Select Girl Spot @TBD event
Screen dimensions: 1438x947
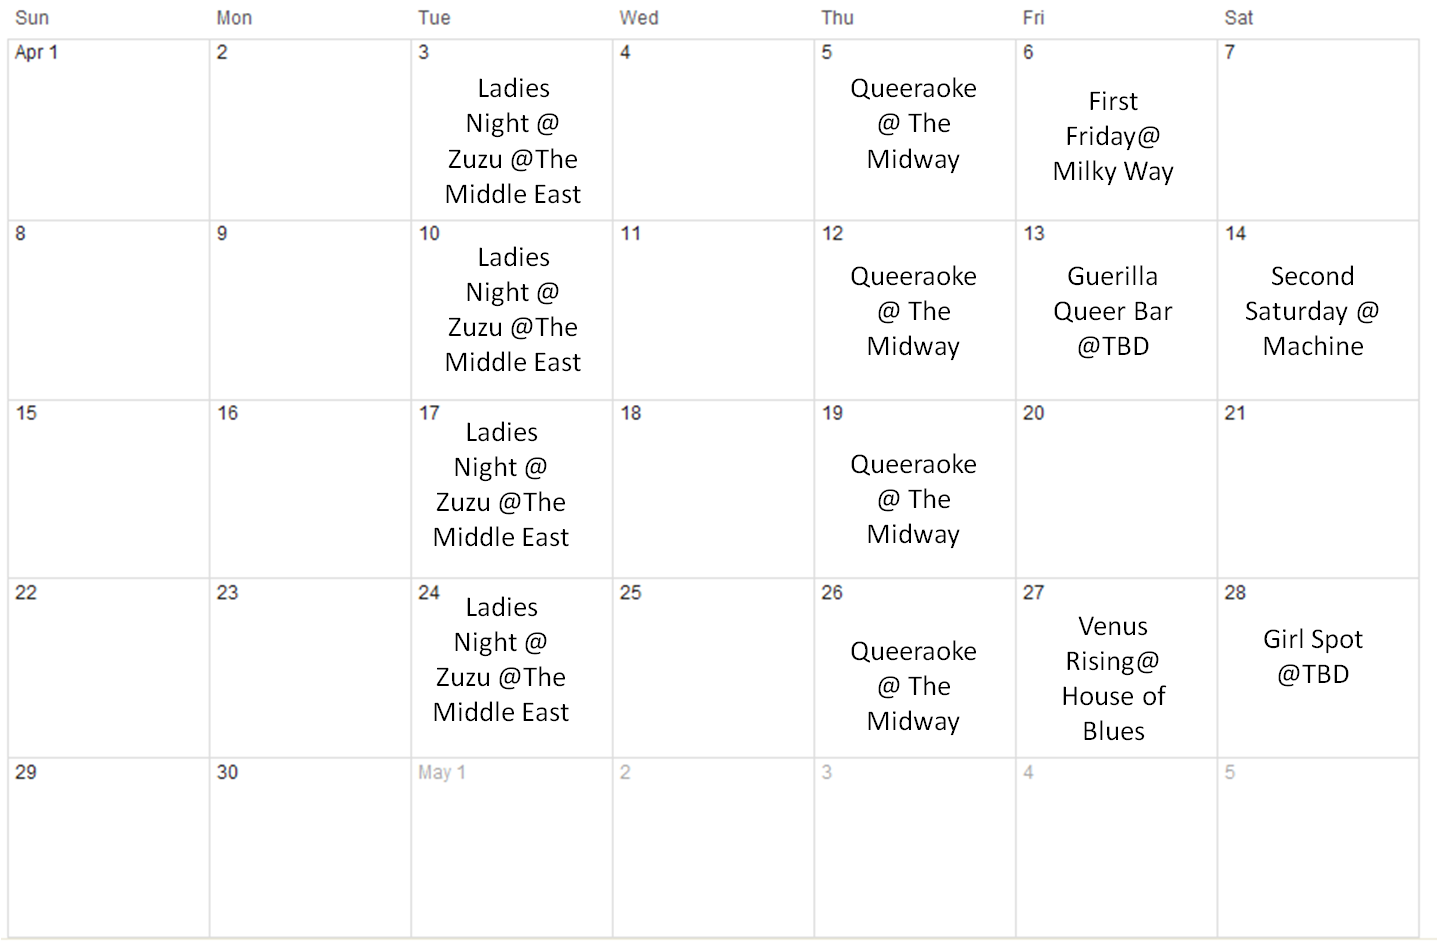coord(1313,656)
